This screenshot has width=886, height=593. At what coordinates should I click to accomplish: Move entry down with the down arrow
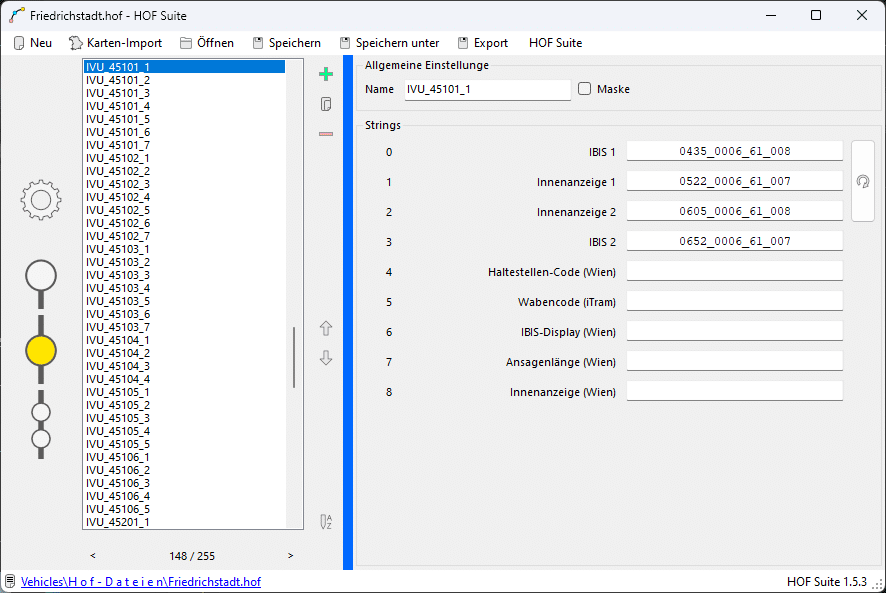(325, 358)
